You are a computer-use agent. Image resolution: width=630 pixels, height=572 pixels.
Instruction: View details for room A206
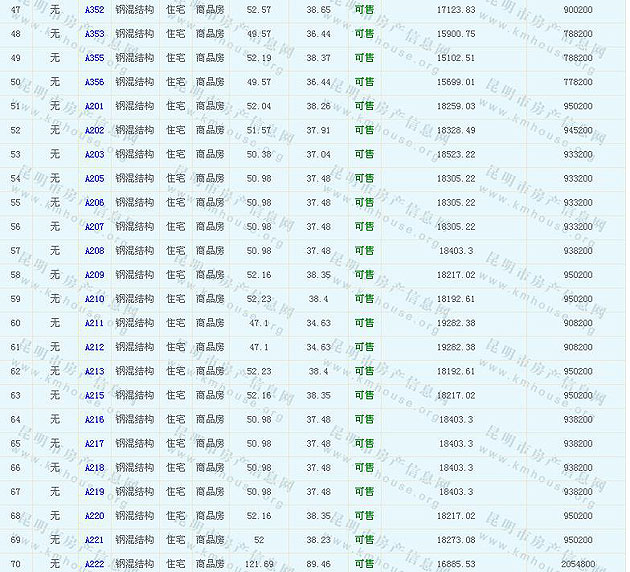pos(94,203)
